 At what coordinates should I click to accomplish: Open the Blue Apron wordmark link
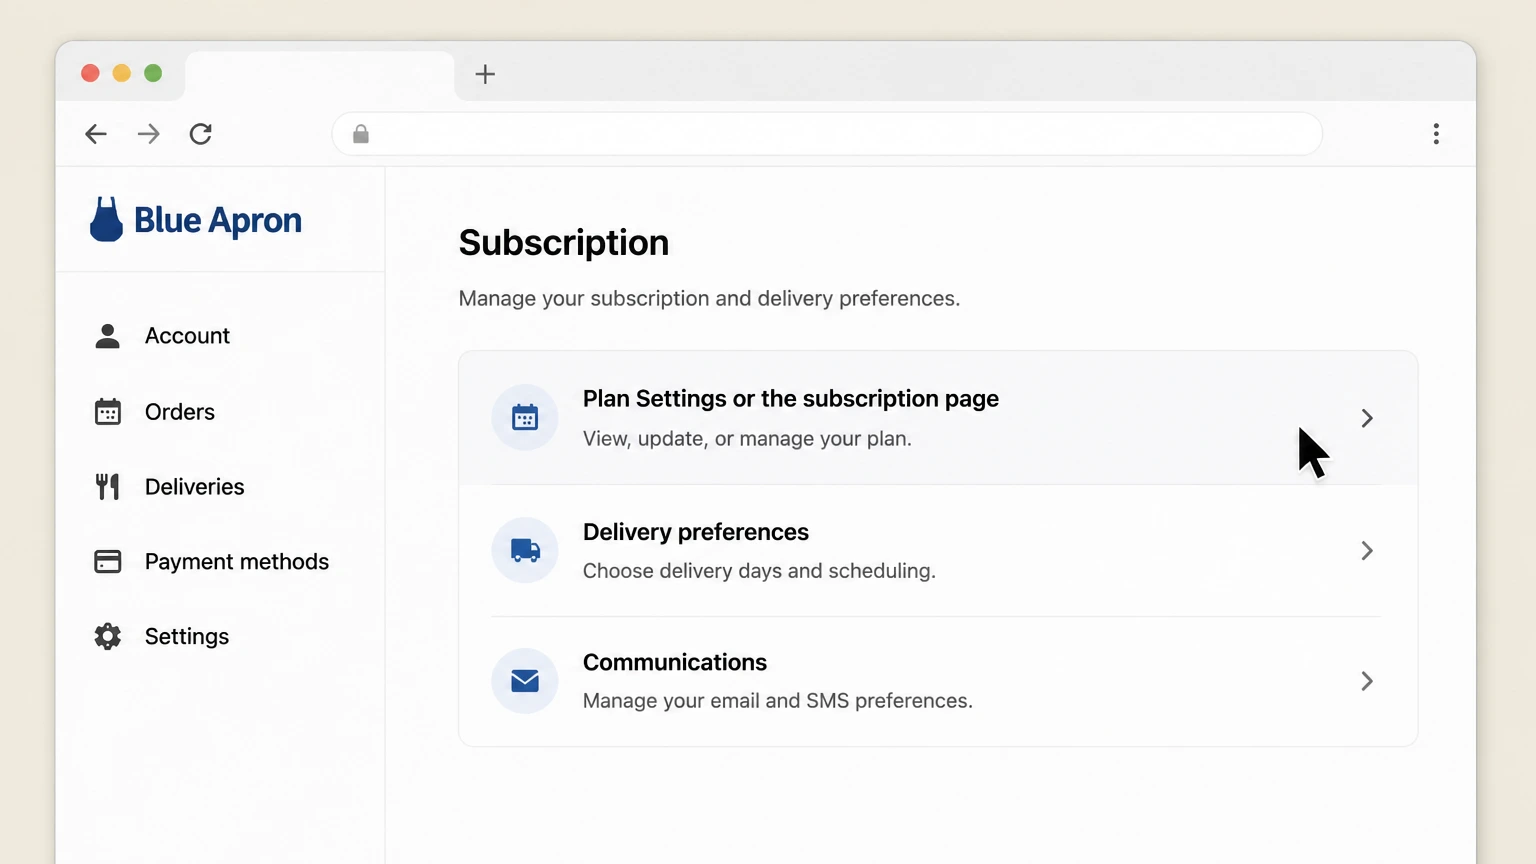[218, 220]
